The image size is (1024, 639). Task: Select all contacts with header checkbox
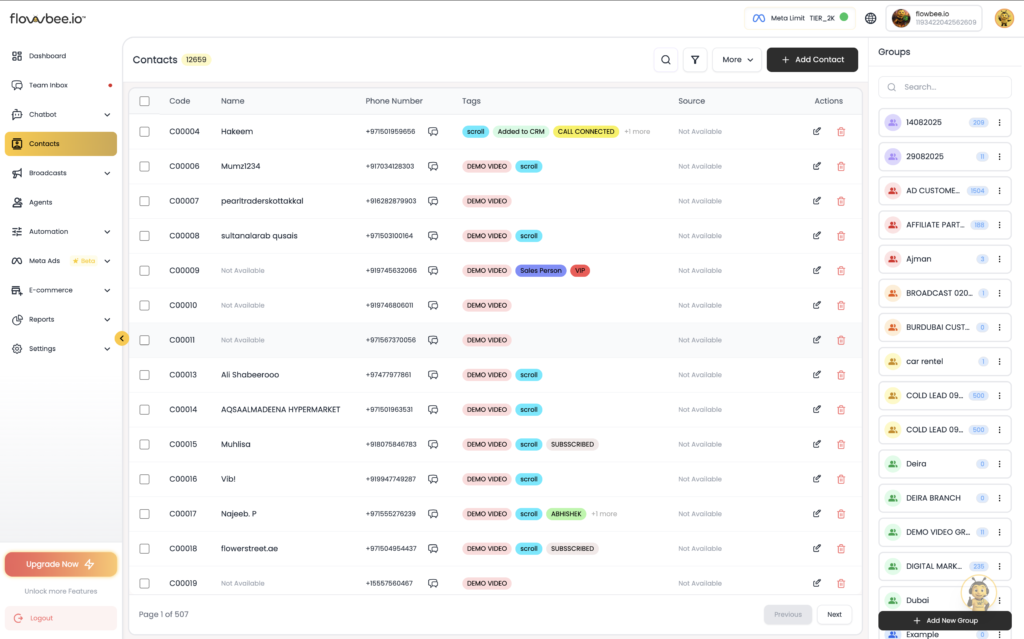(x=145, y=101)
